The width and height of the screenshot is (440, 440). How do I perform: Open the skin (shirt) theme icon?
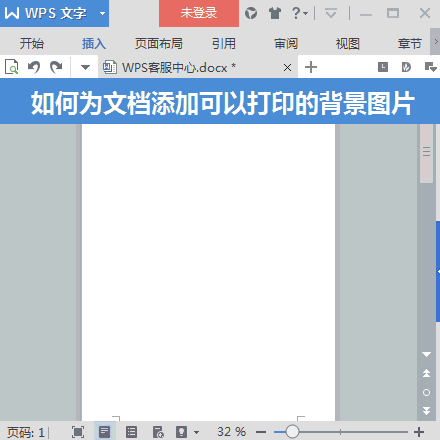click(275, 13)
